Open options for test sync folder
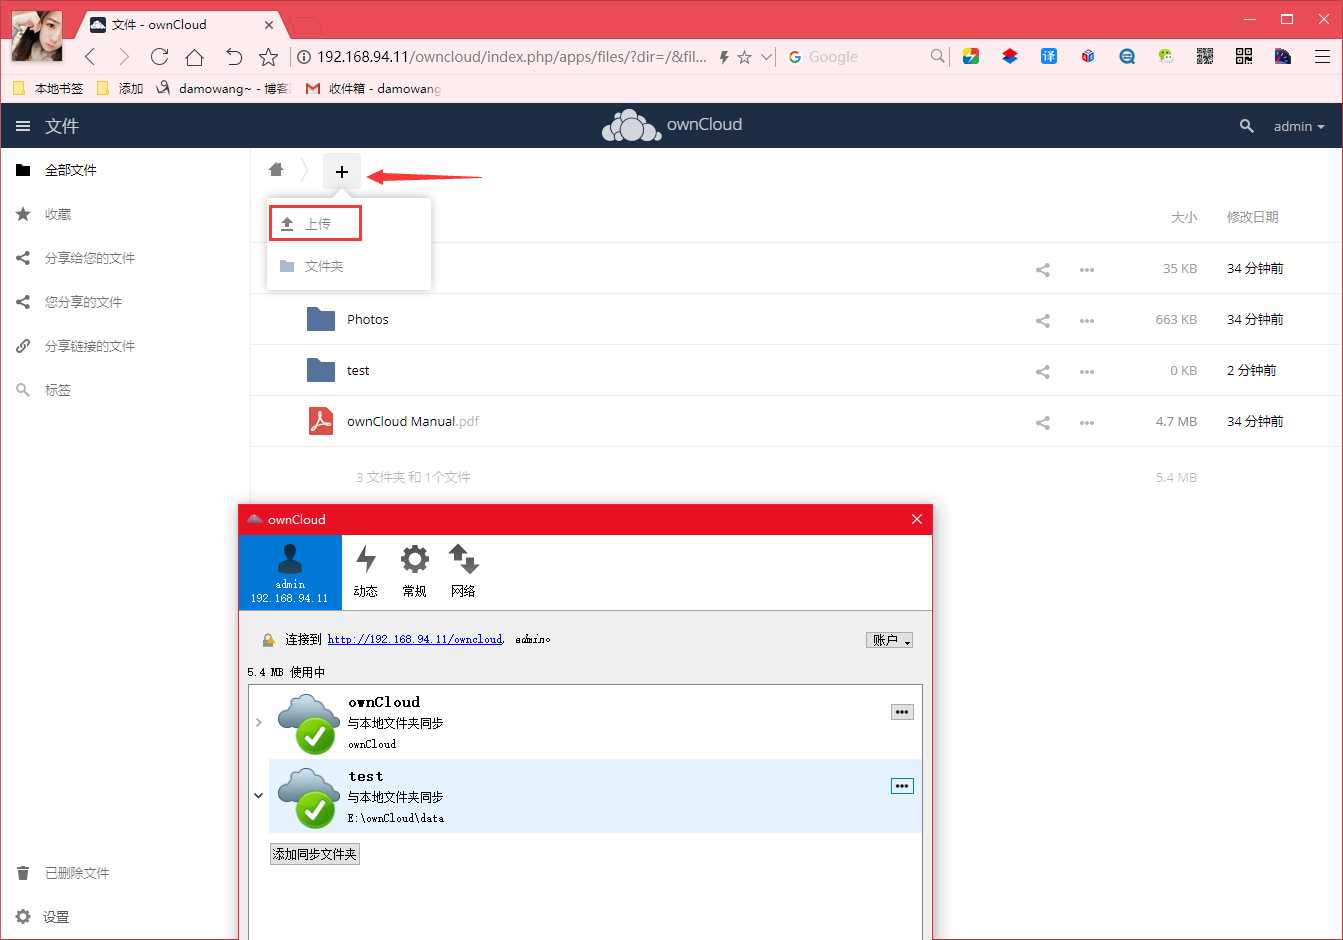This screenshot has height=940, width=1343. [902, 786]
